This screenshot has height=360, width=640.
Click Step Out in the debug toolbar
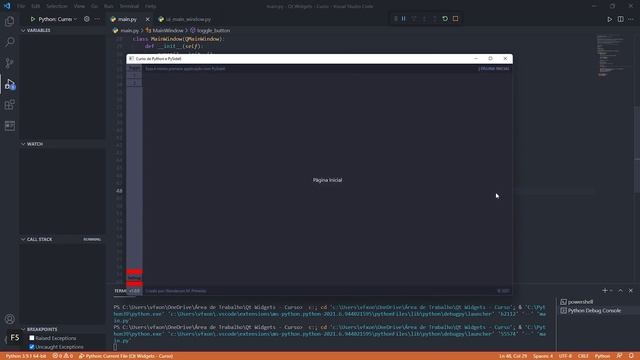[434, 19]
